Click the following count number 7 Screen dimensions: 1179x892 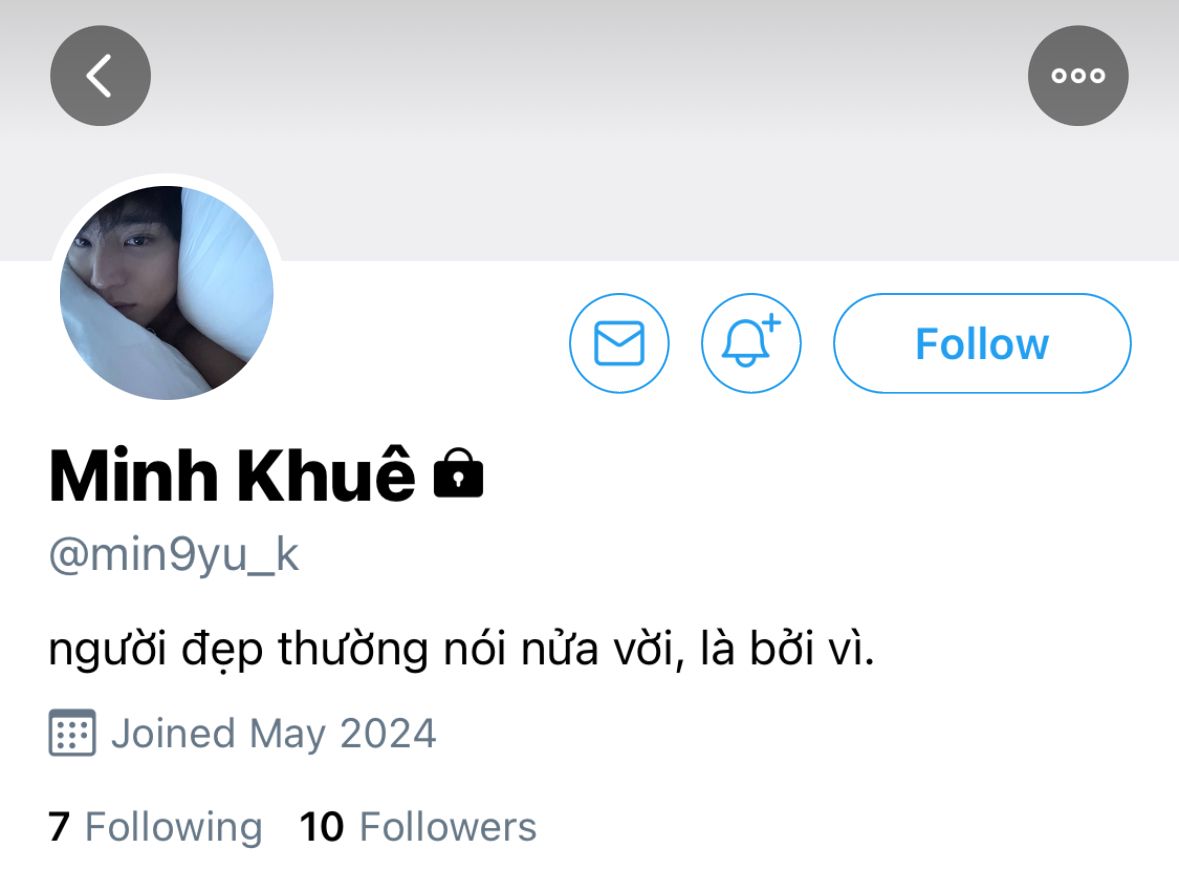(x=59, y=827)
